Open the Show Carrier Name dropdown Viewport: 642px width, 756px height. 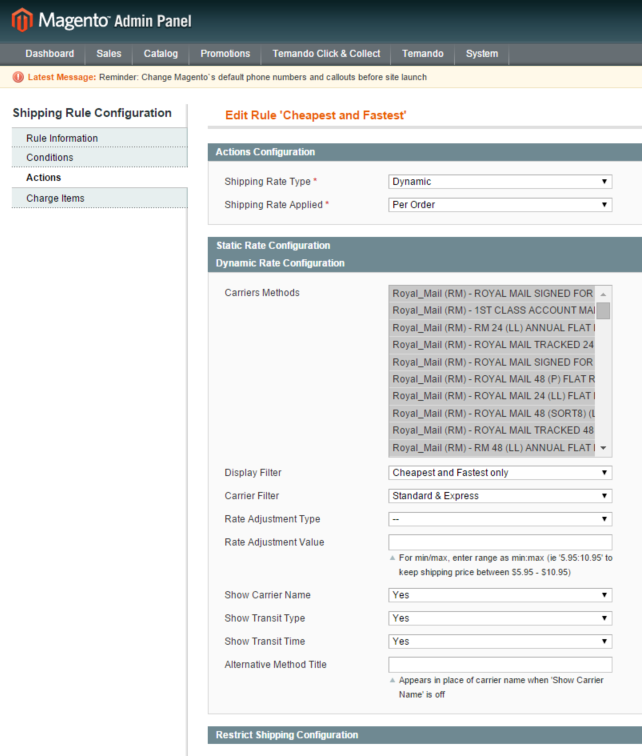(500, 595)
